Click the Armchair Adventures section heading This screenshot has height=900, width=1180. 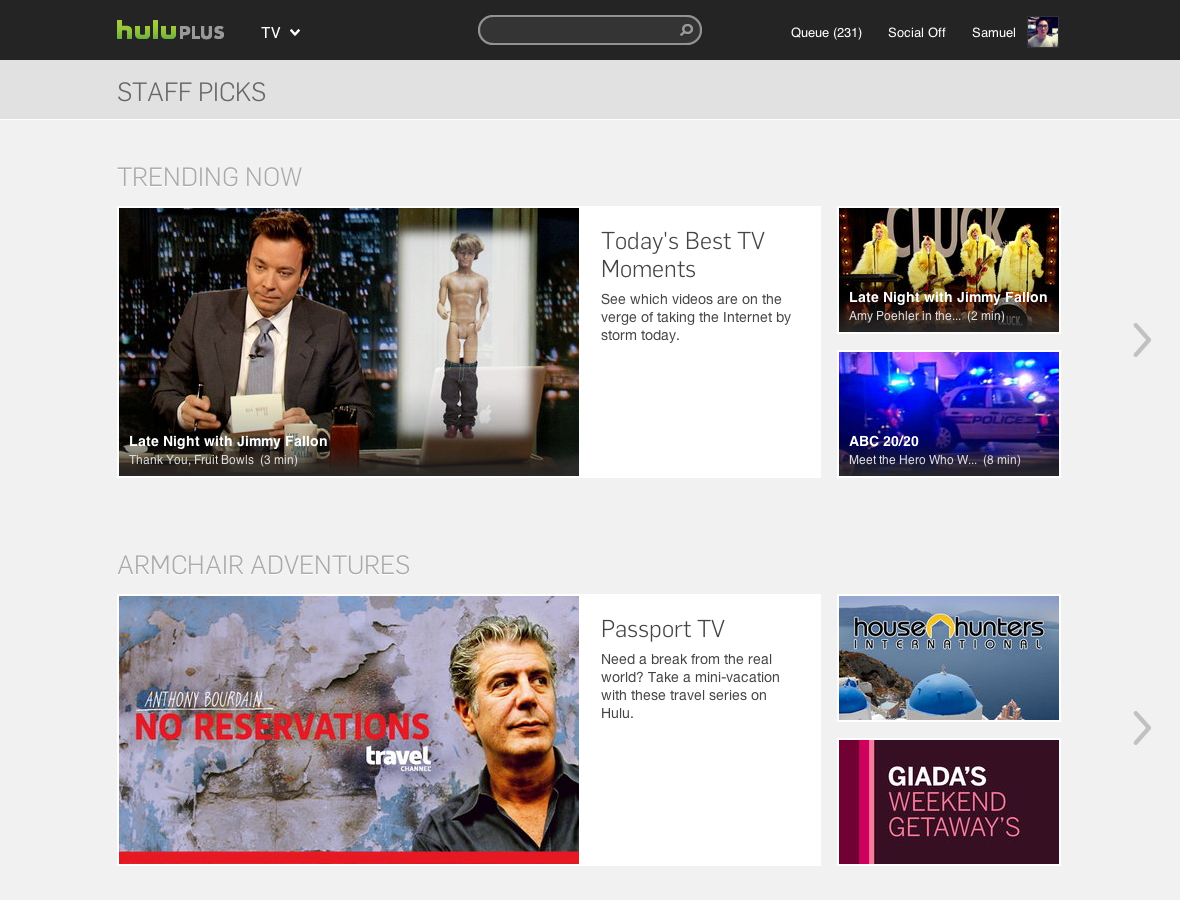tap(263, 565)
